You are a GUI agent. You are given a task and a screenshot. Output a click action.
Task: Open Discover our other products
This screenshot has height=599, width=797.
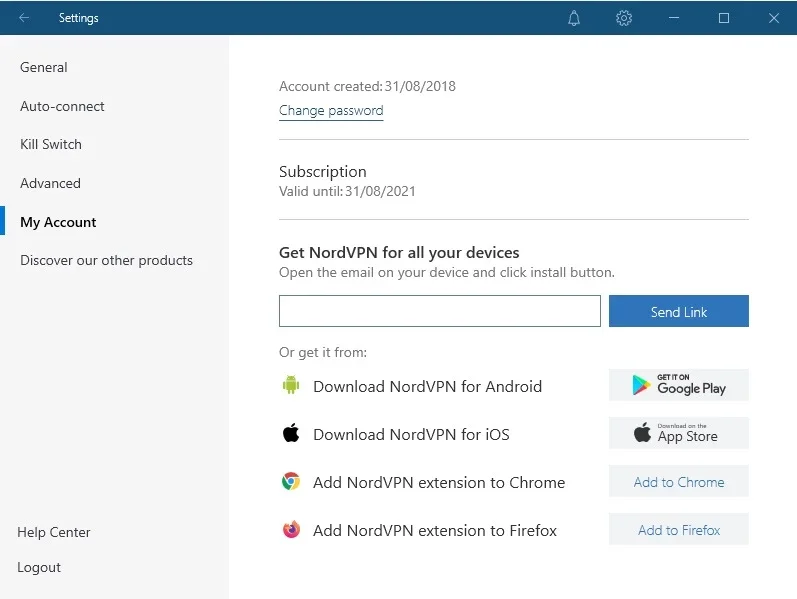pos(106,260)
